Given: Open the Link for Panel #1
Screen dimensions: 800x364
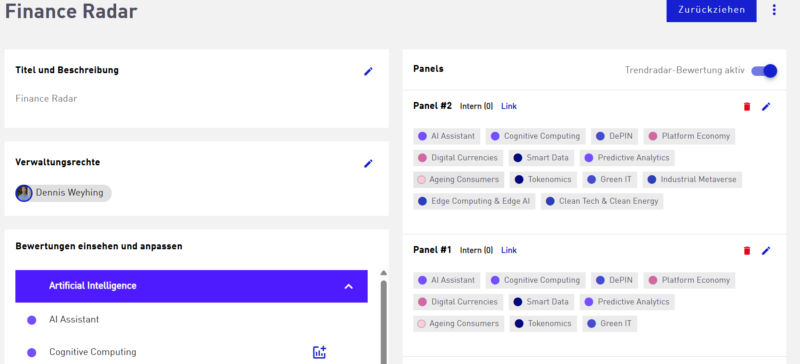Looking at the screenshot, I should click(x=509, y=250).
